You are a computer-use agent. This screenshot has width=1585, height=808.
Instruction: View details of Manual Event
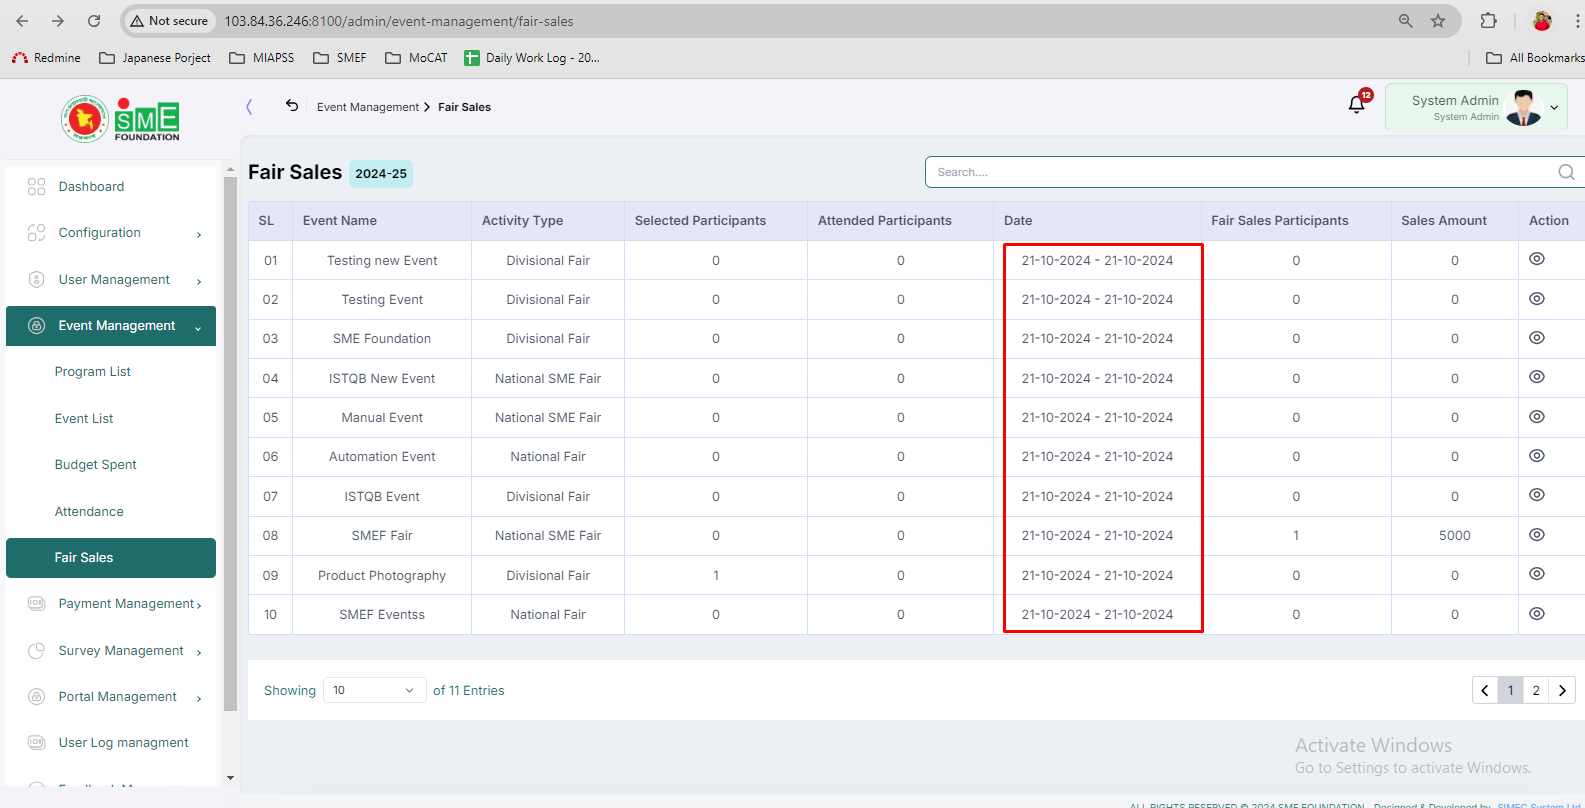[x=1537, y=417]
